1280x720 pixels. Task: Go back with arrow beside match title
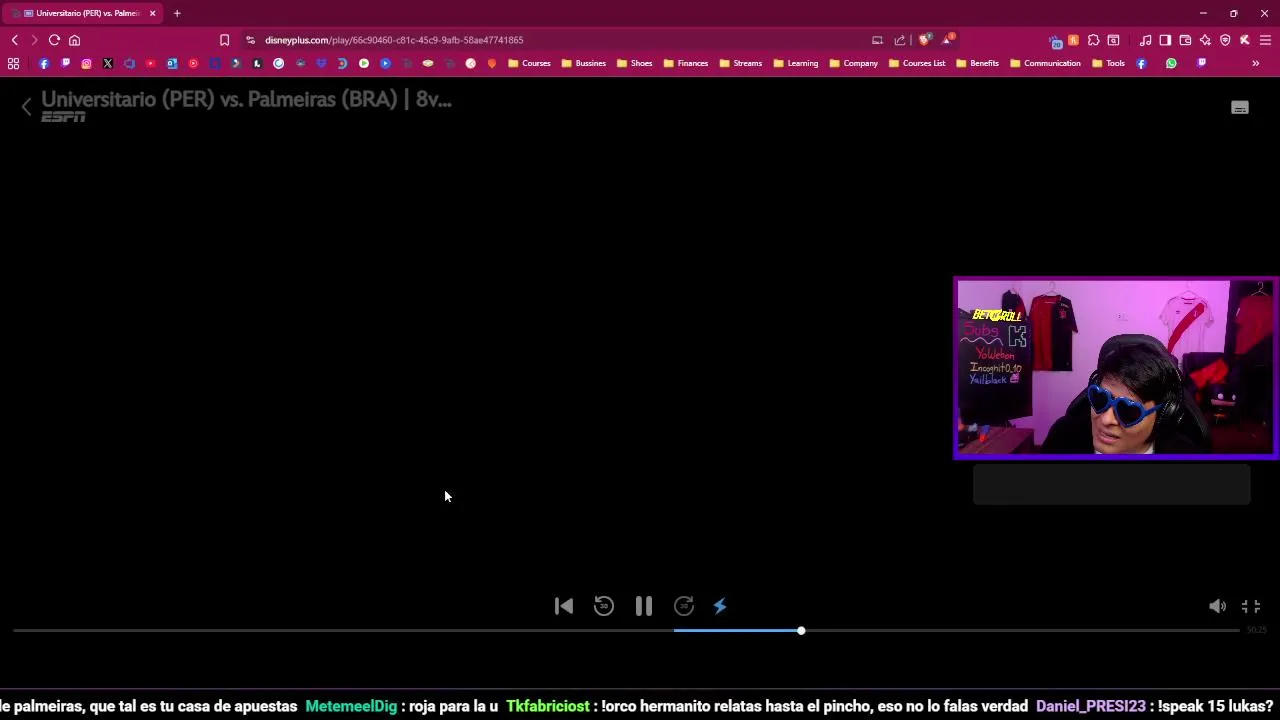tap(27, 107)
